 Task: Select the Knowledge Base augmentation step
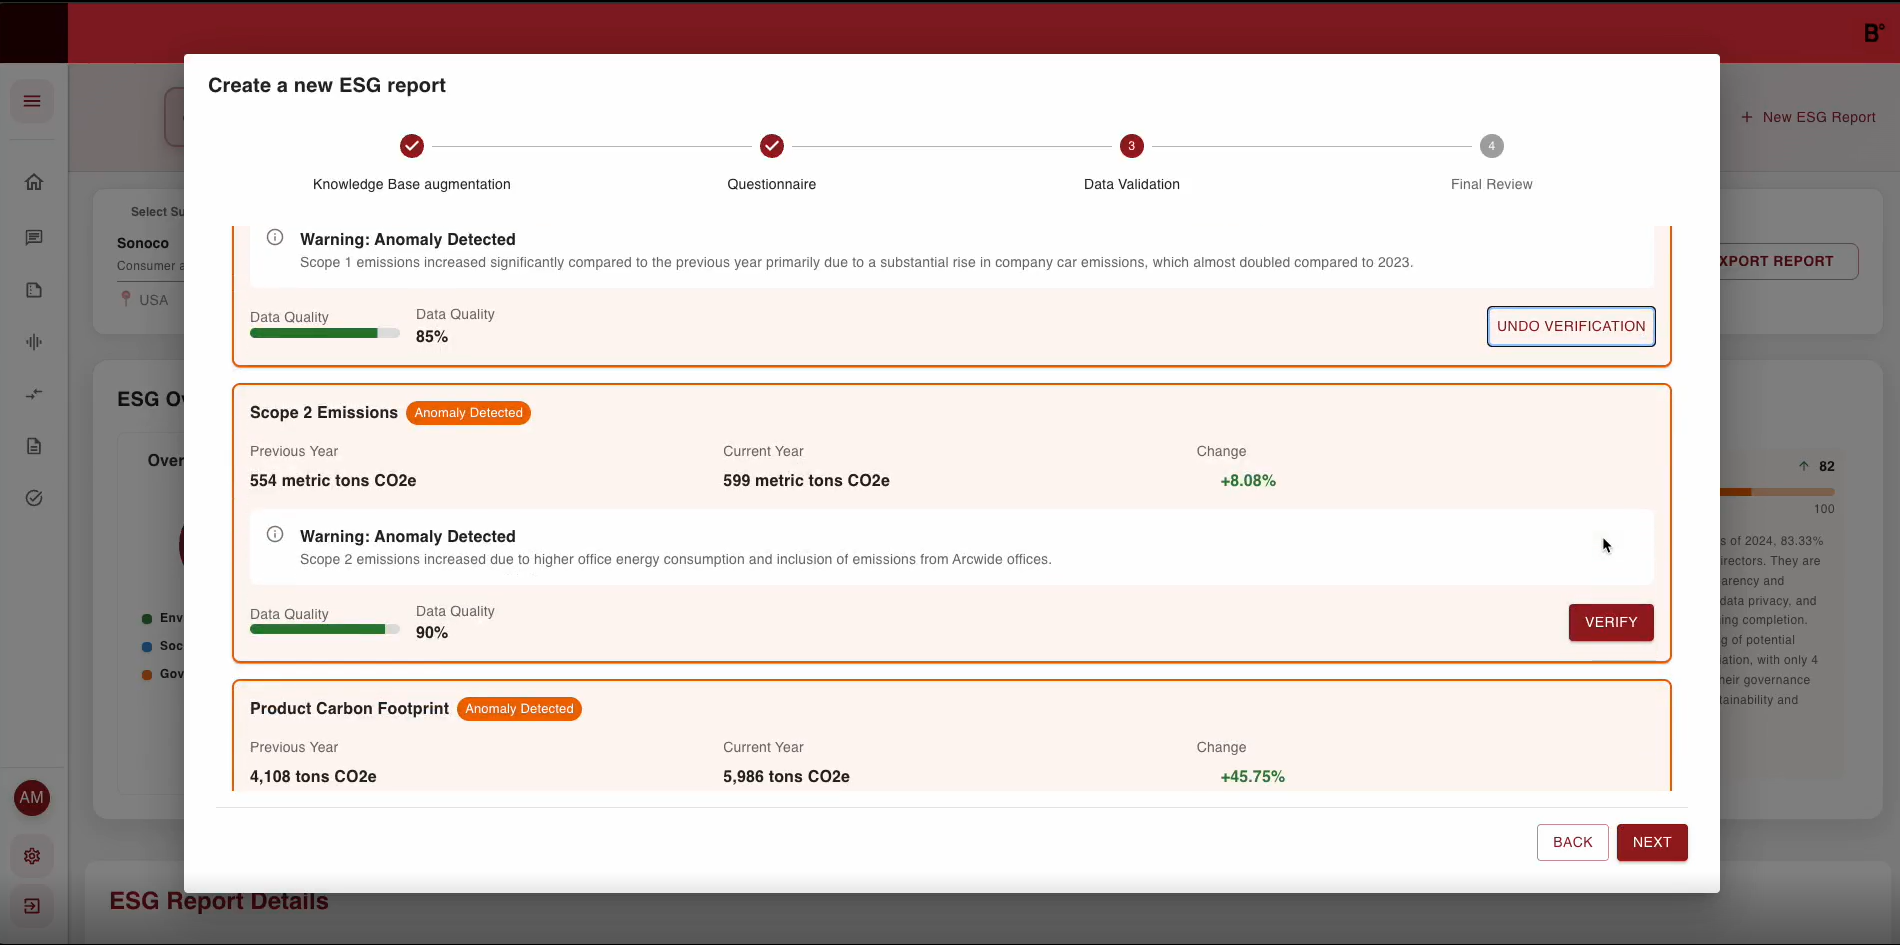pyautogui.click(x=412, y=146)
